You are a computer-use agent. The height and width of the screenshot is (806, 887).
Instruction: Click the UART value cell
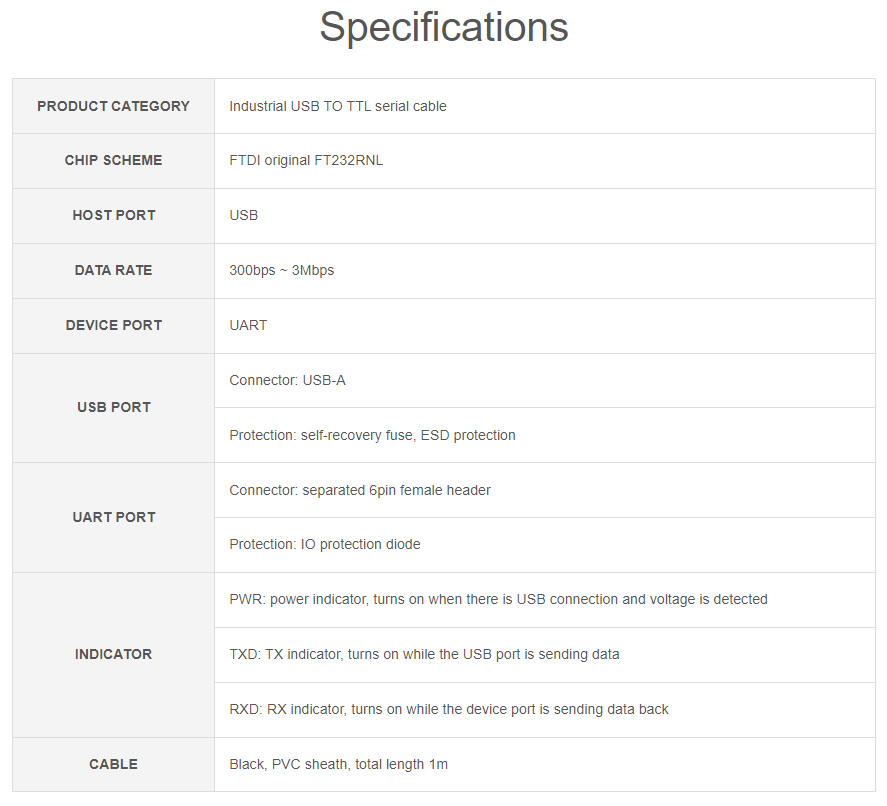(248, 325)
